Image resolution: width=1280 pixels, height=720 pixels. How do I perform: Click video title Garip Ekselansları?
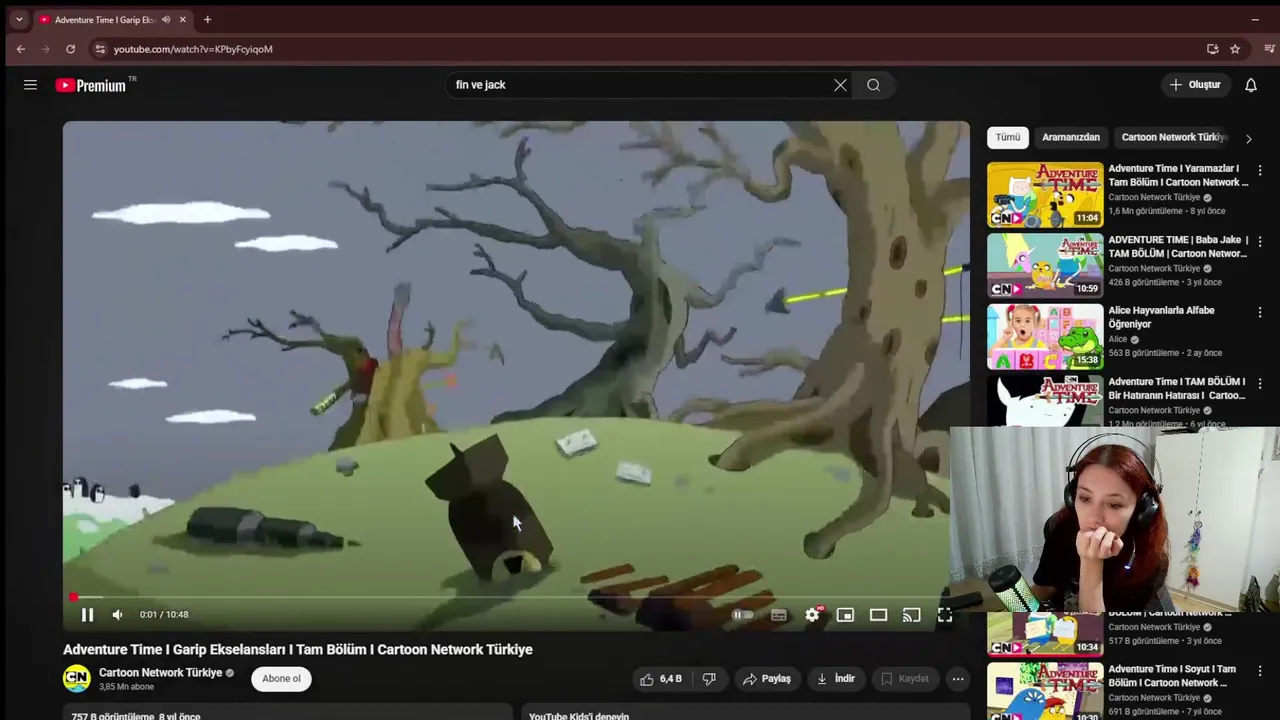298,650
